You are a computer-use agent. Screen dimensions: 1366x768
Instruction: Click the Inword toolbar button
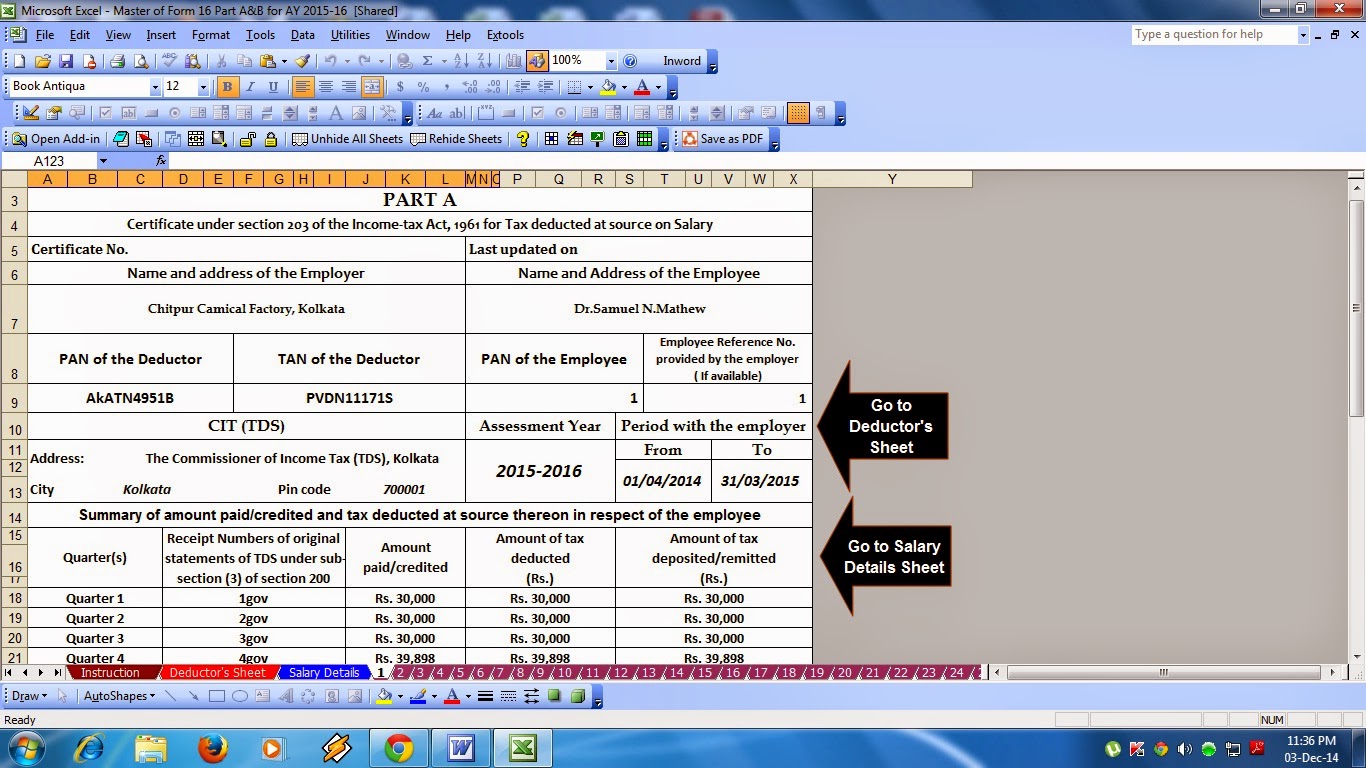tap(682, 61)
